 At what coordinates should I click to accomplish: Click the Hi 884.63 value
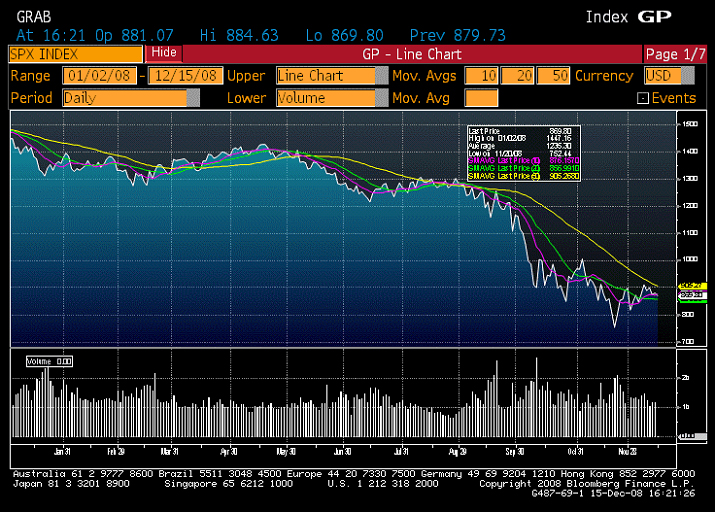coord(239,36)
